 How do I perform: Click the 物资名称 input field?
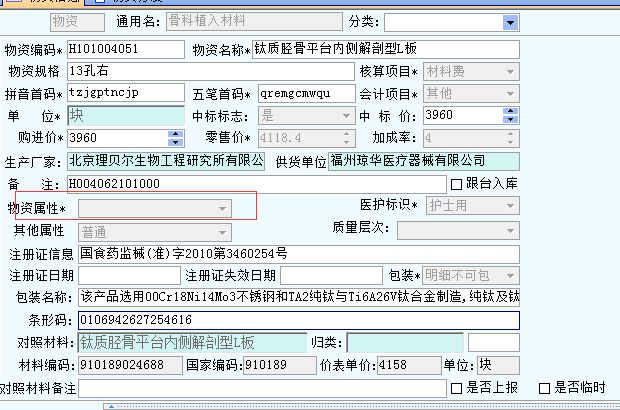click(x=386, y=49)
